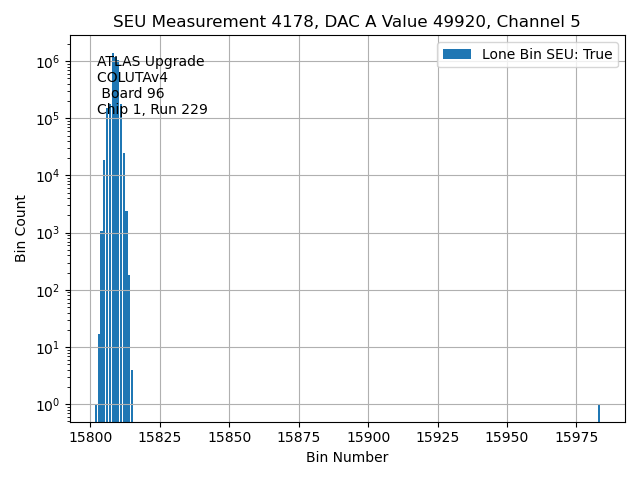This screenshot has width=640, height=480.
Task: Click the 'Board 96' annotation text
Action: point(132,94)
